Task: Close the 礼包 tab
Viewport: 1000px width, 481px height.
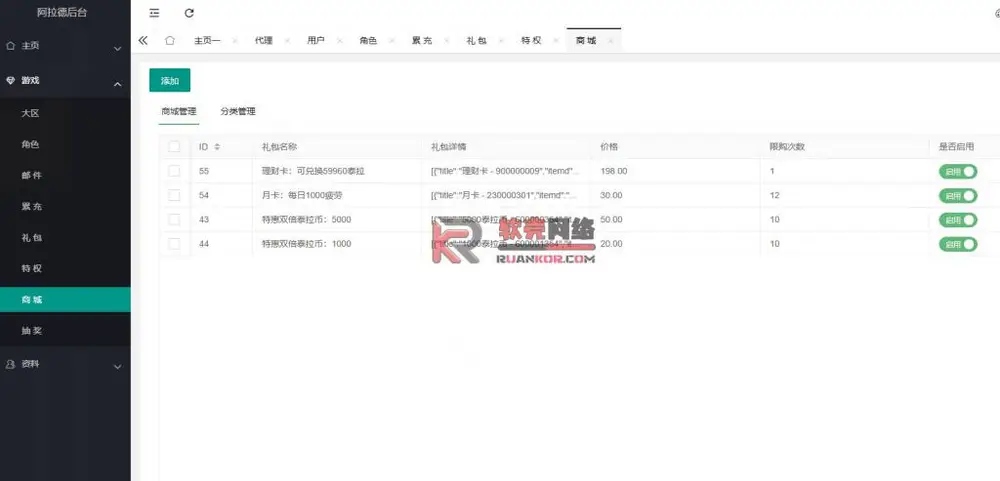Action: click(x=501, y=41)
